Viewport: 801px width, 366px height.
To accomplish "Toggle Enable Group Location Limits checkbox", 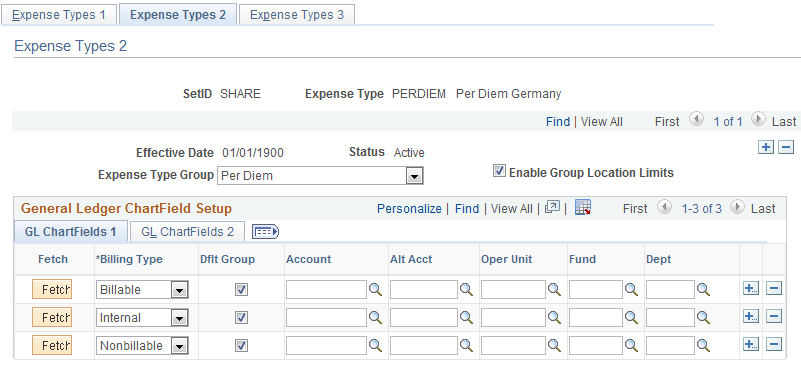I will pos(499,172).
